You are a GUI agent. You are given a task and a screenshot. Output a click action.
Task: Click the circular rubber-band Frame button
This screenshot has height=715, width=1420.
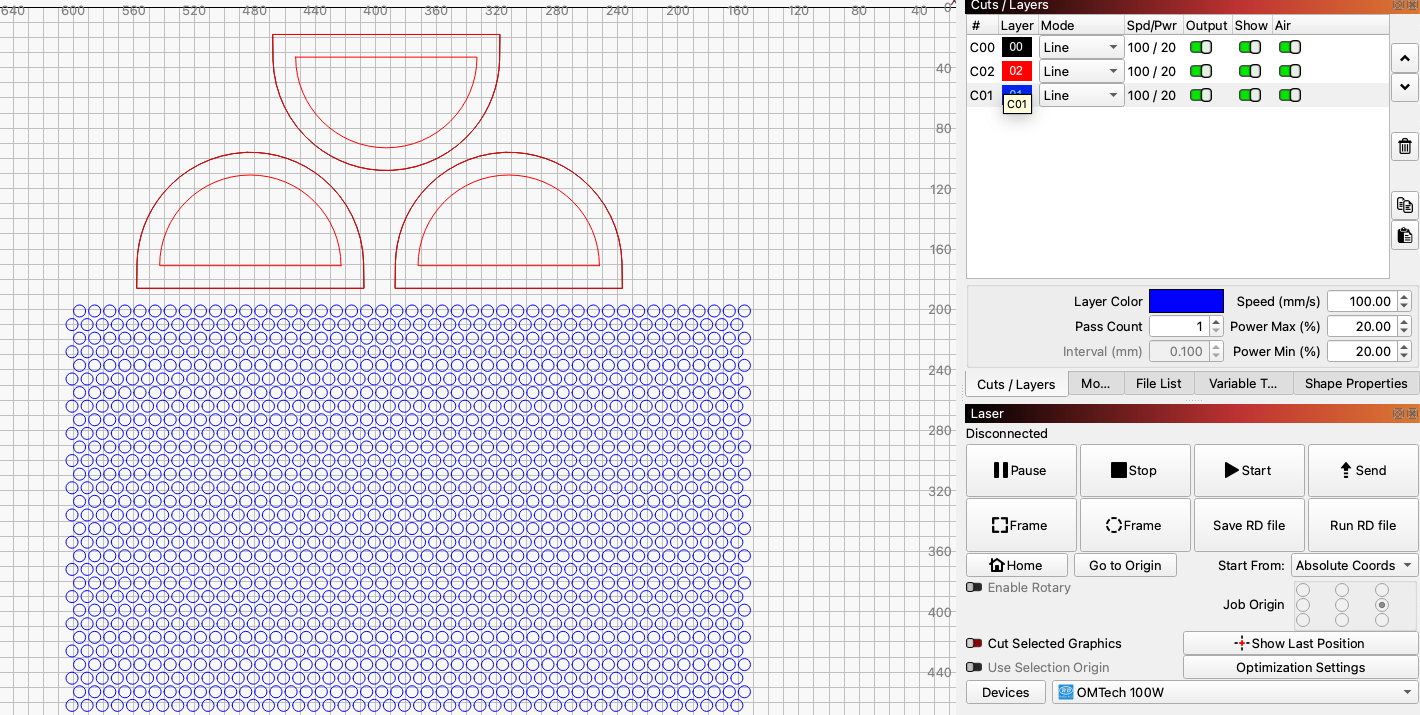(x=1134, y=525)
